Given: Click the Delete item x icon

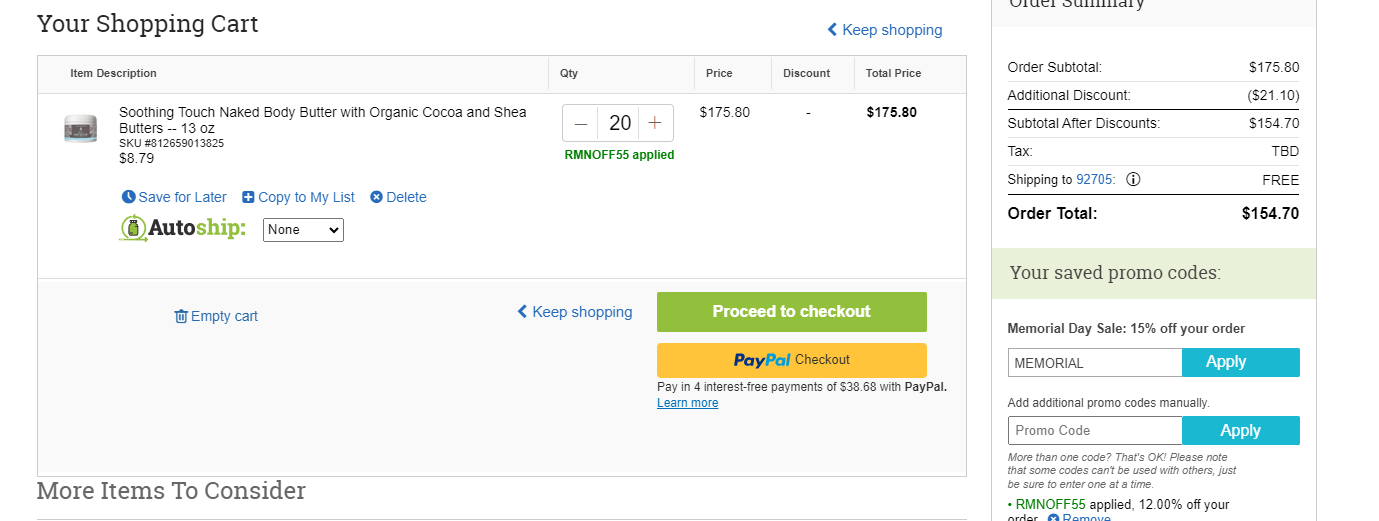Looking at the screenshot, I should [x=376, y=197].
